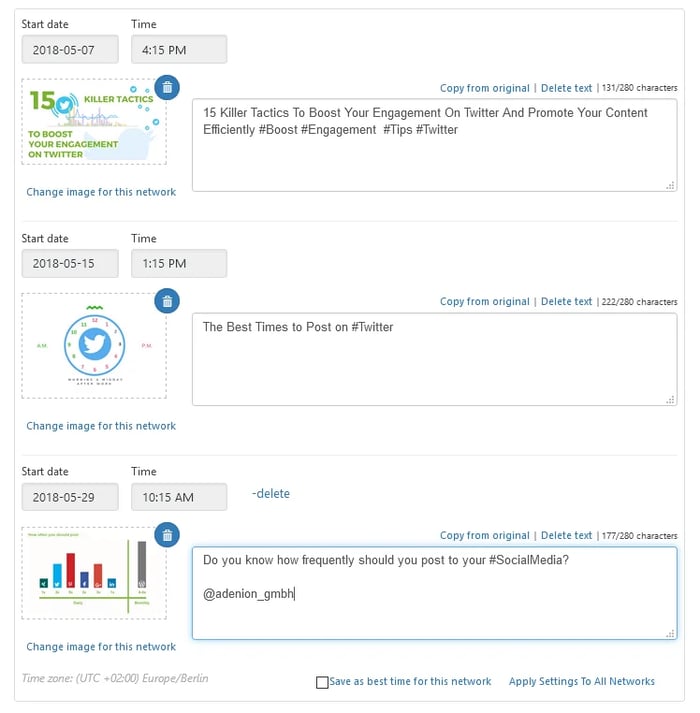Open the 2018-05-29 start date field
700x713 pixels.
(70, 497)
